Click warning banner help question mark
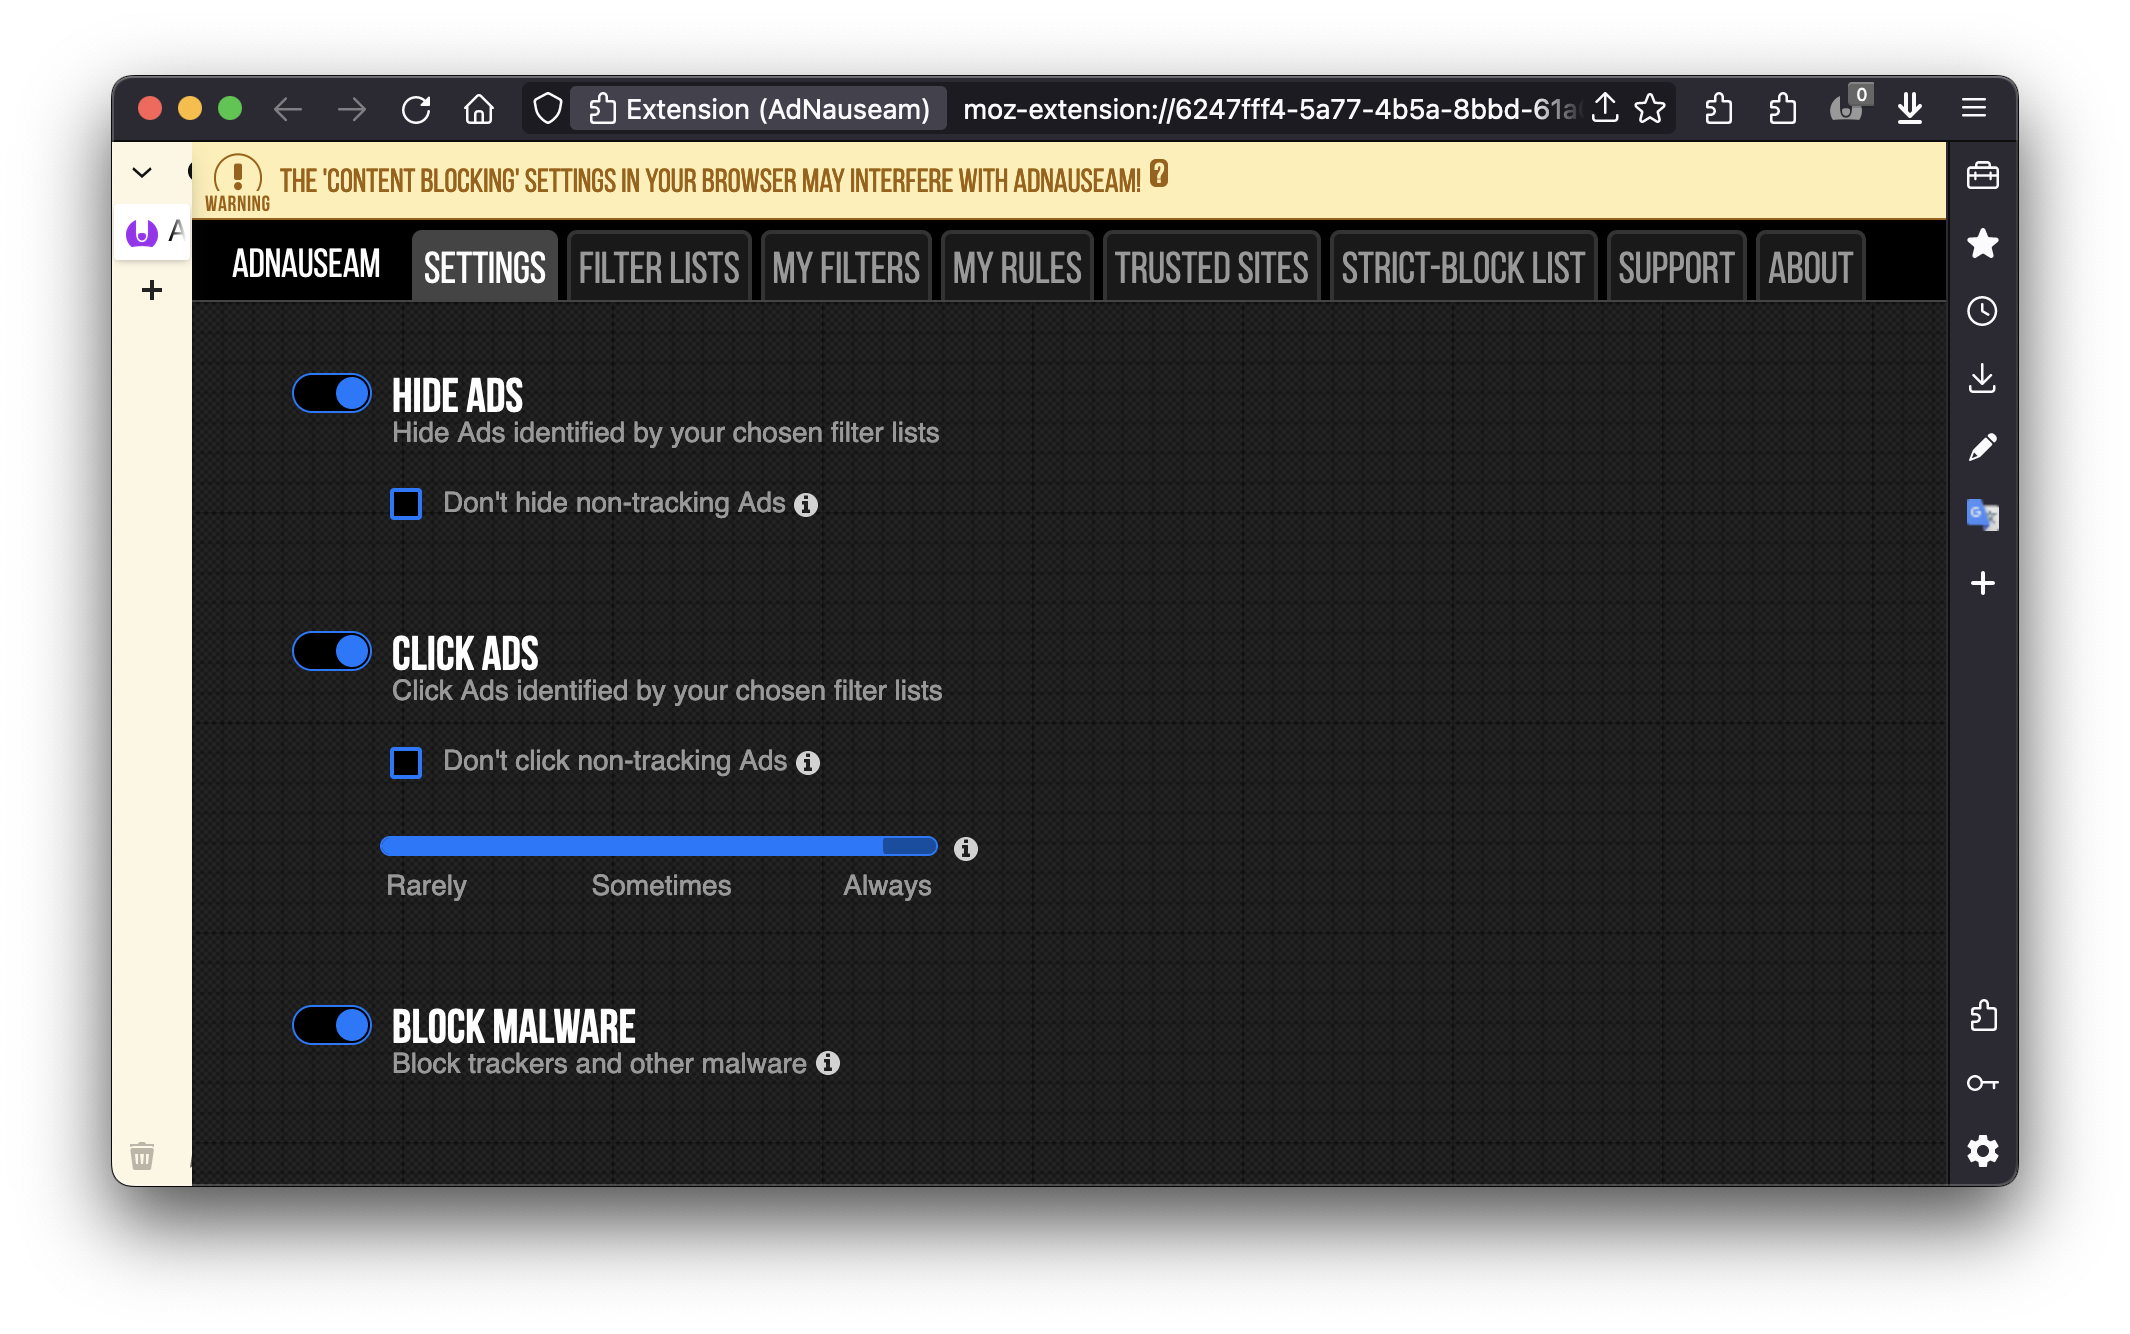This screenshot has height=1334, width=2130. (x=1159, y=174)
